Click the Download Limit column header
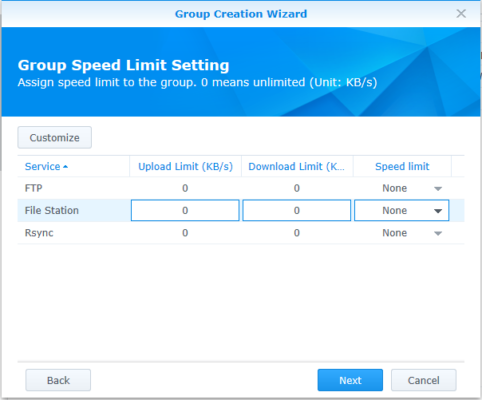The image size is (482, 400). [297, 166]
